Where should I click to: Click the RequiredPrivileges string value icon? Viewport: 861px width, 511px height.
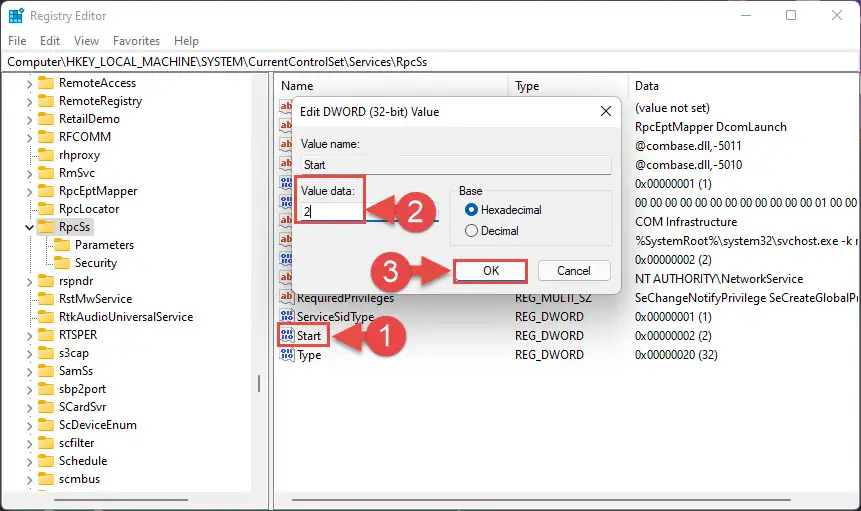pos(287,297)
